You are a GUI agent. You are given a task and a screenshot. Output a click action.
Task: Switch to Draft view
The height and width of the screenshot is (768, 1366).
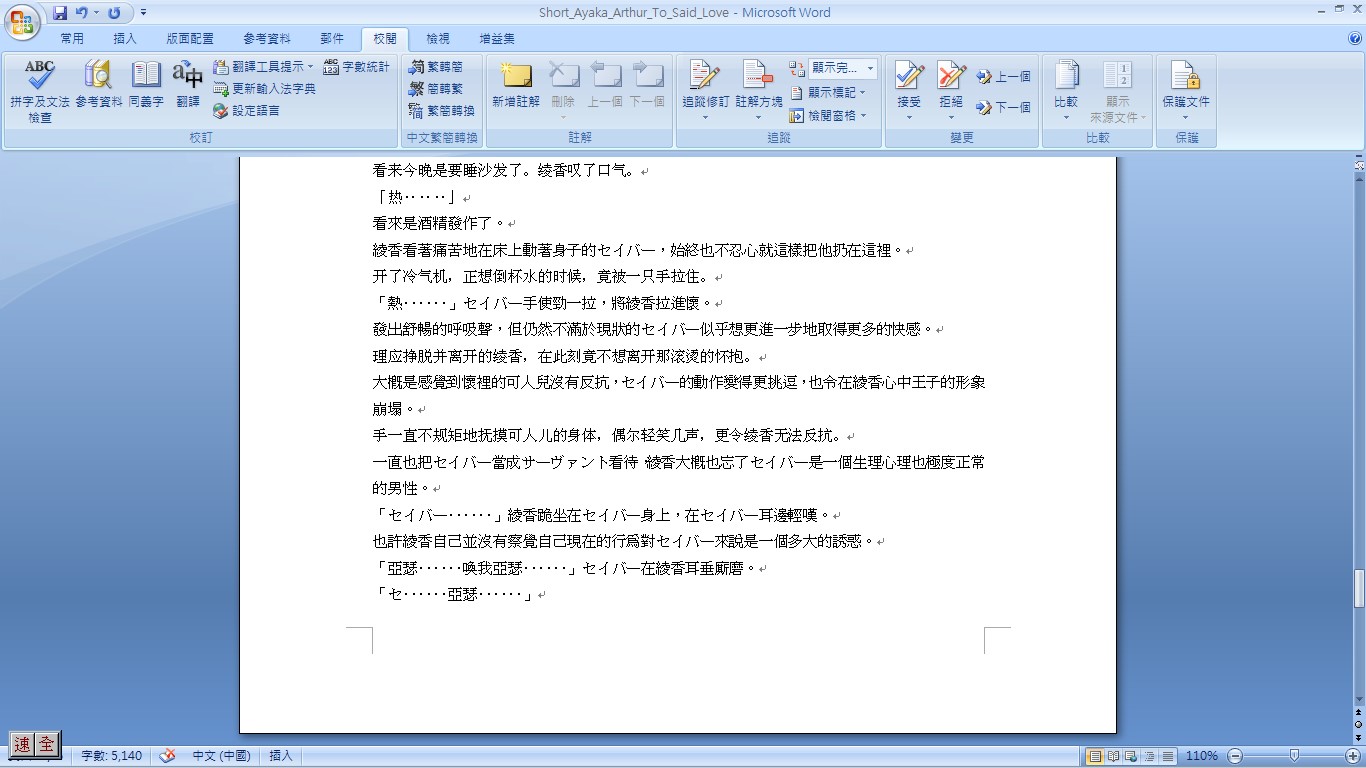(1167, 756)
